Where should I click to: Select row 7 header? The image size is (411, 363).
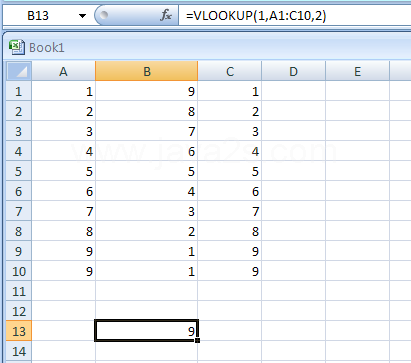click(19, 211)
